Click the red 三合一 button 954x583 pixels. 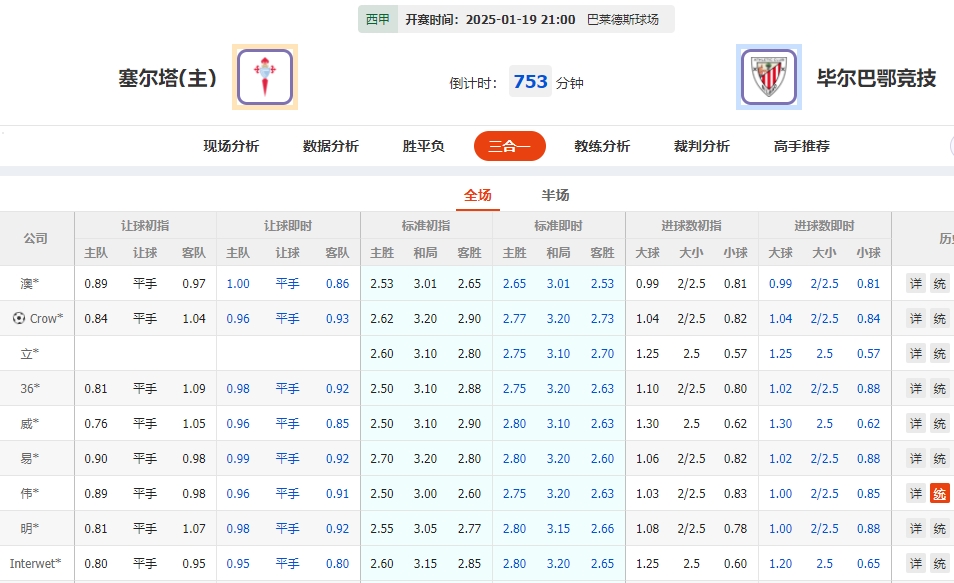509,145
